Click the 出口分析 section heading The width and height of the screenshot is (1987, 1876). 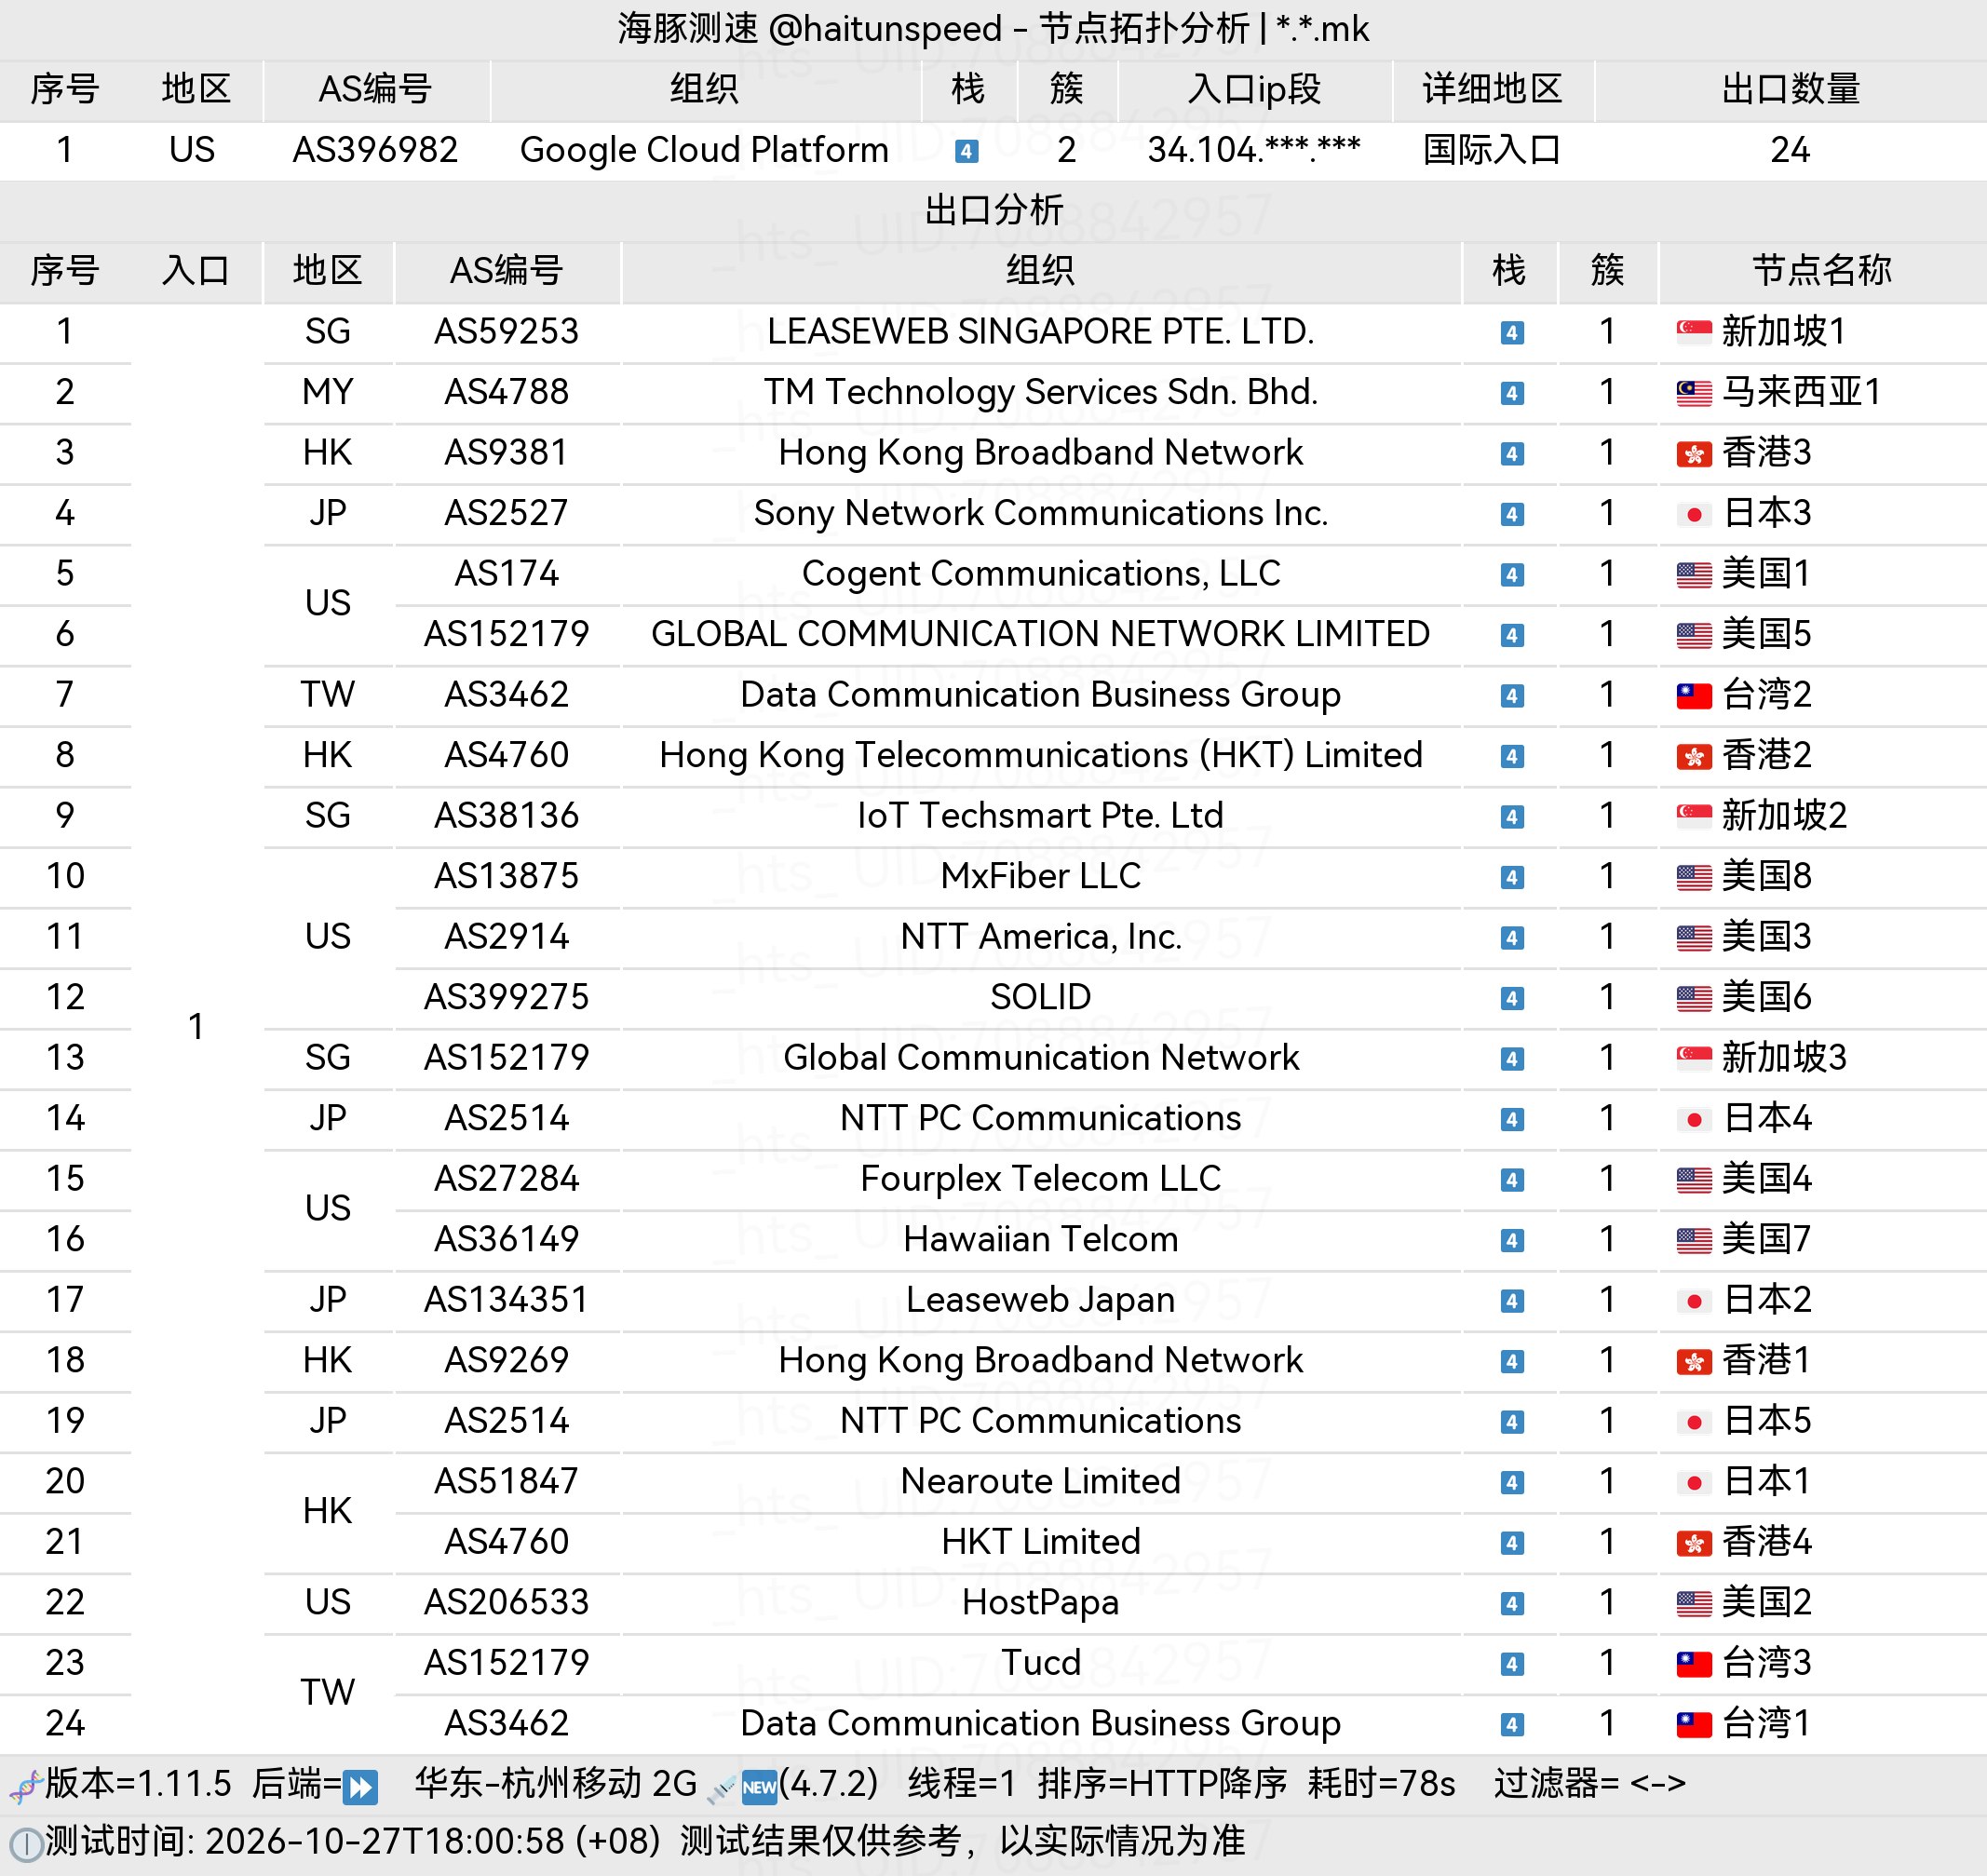pos(993,210)
